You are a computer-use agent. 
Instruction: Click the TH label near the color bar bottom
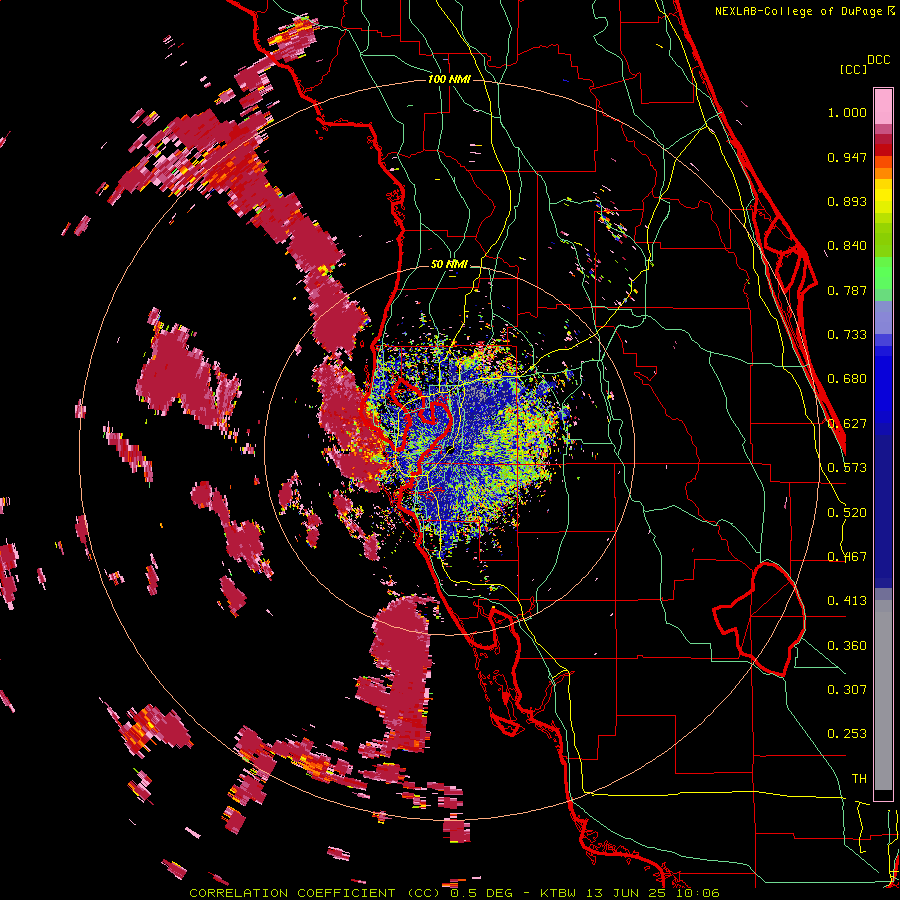click(859, 779)
